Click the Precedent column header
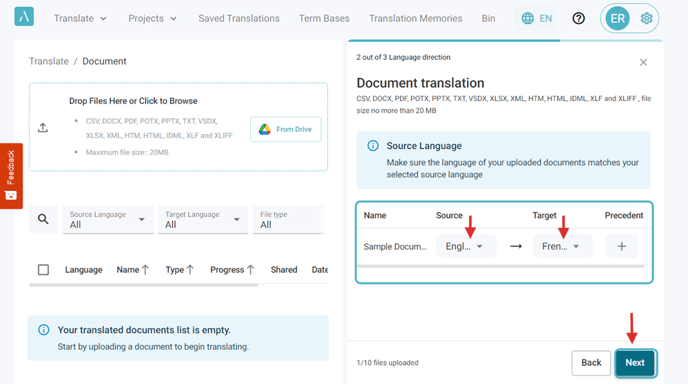The height and width of the screenshot is (384, 688). (624, 215)
